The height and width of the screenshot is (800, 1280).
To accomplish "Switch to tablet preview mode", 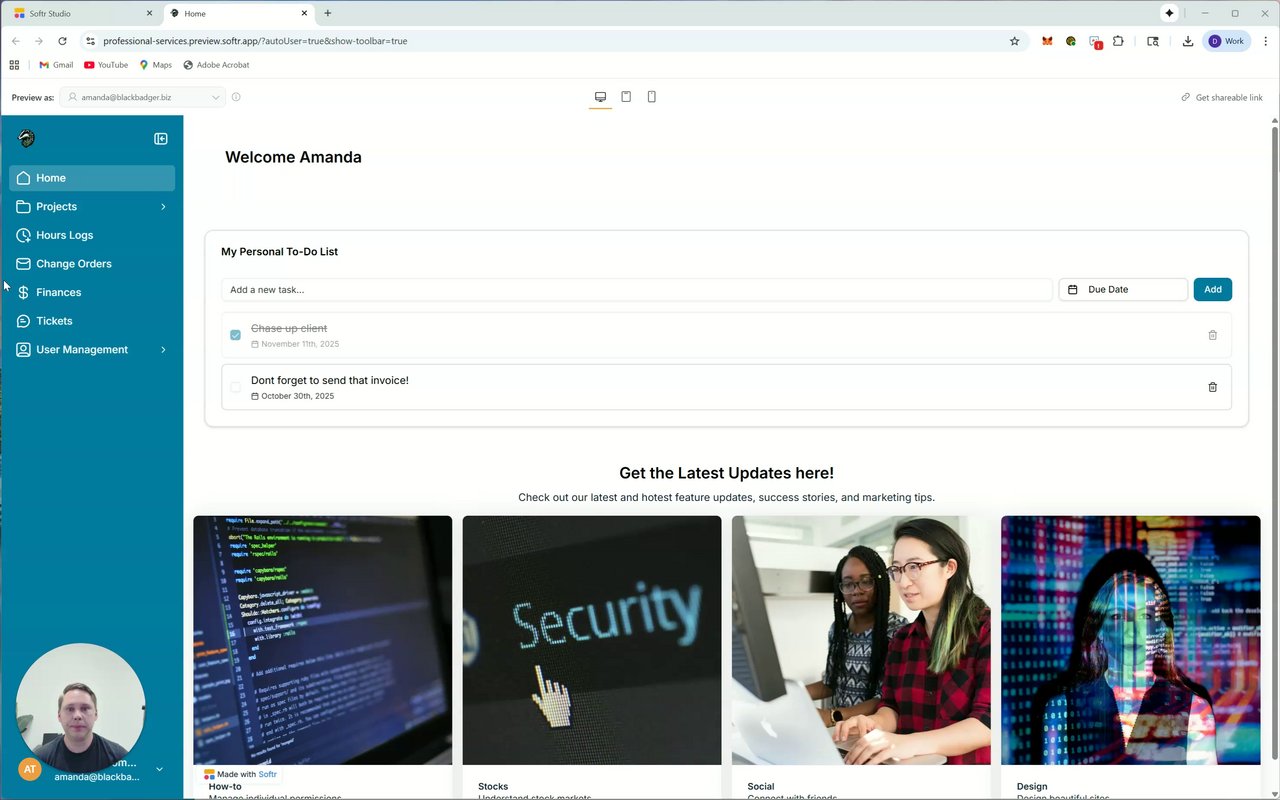I will tap(626, 97).
